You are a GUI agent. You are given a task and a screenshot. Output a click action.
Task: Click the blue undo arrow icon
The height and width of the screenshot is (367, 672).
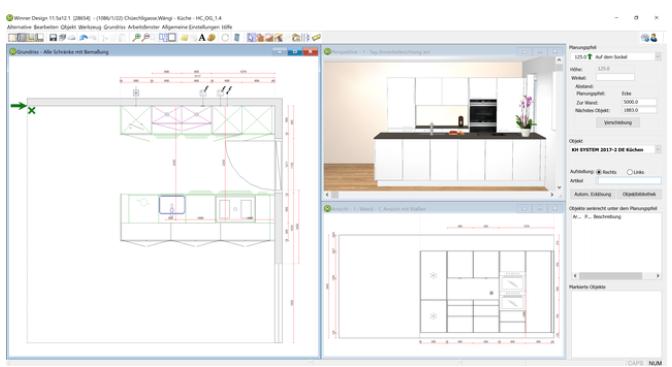84,38
